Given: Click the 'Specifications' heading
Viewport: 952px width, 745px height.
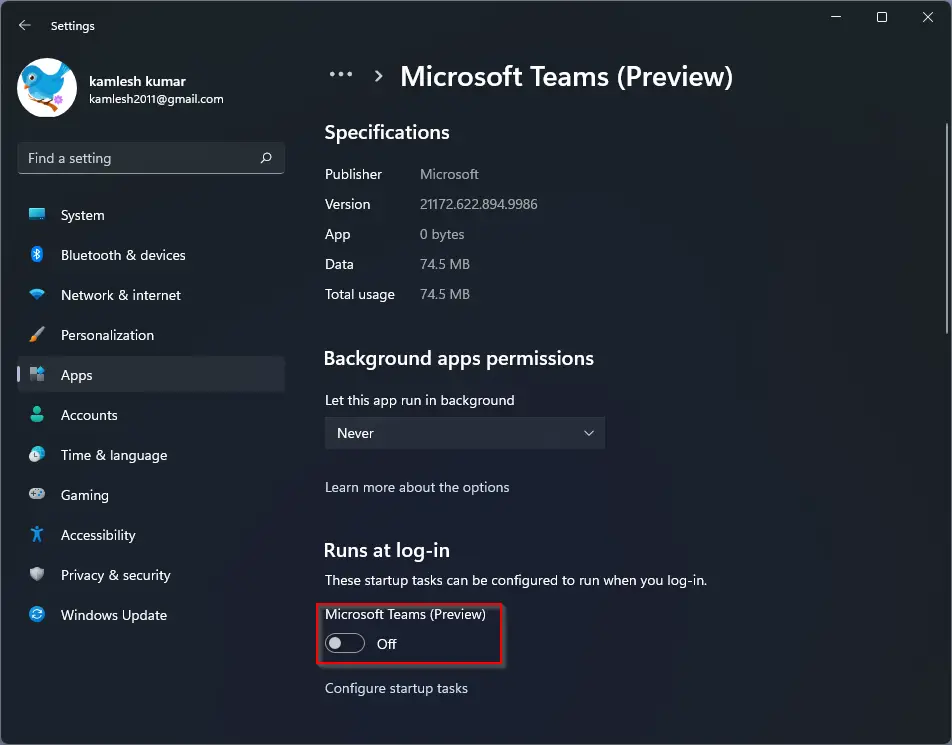Looking at the screenshot, I should [x=387, y=132].
